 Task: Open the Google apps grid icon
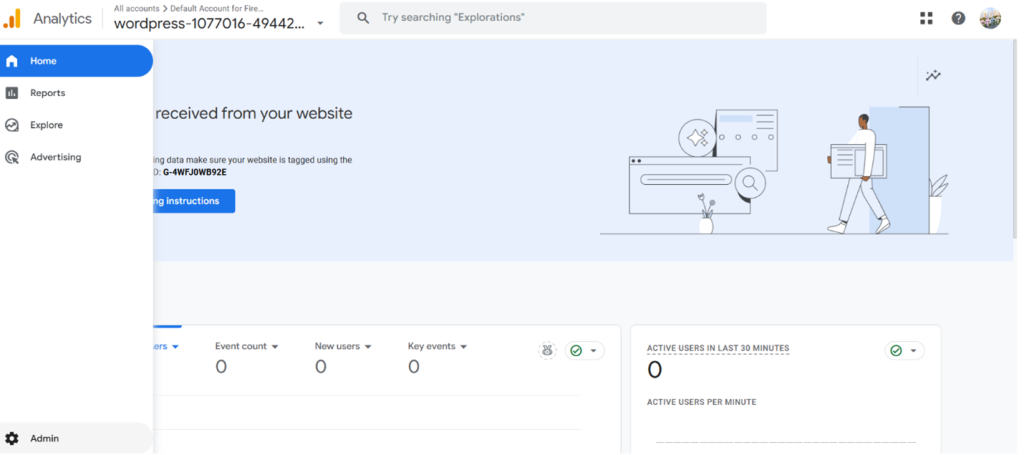[x=926, y=18]
